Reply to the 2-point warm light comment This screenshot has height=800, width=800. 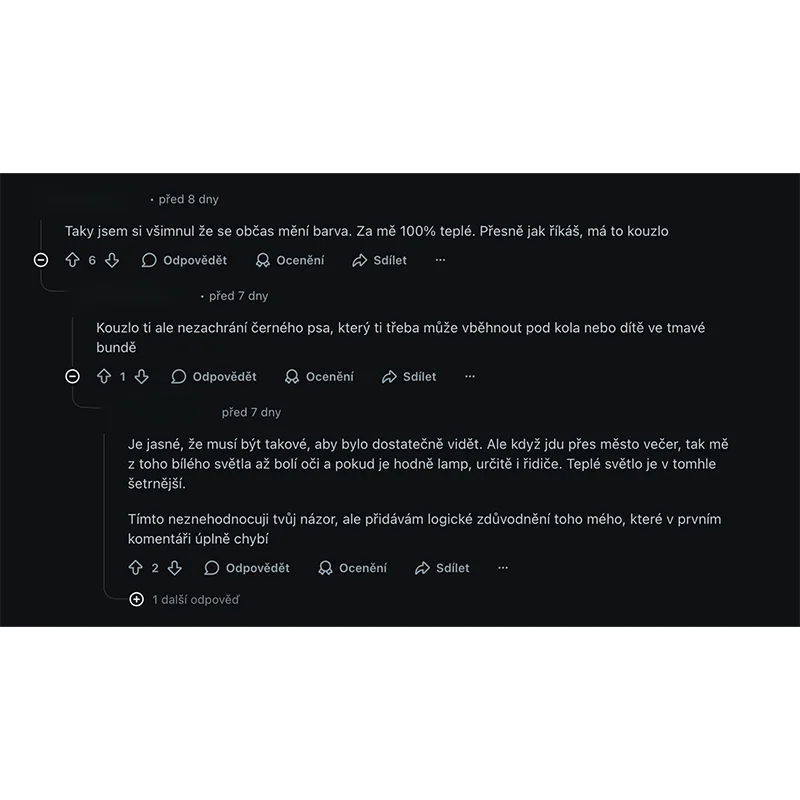tap(247, 568)
